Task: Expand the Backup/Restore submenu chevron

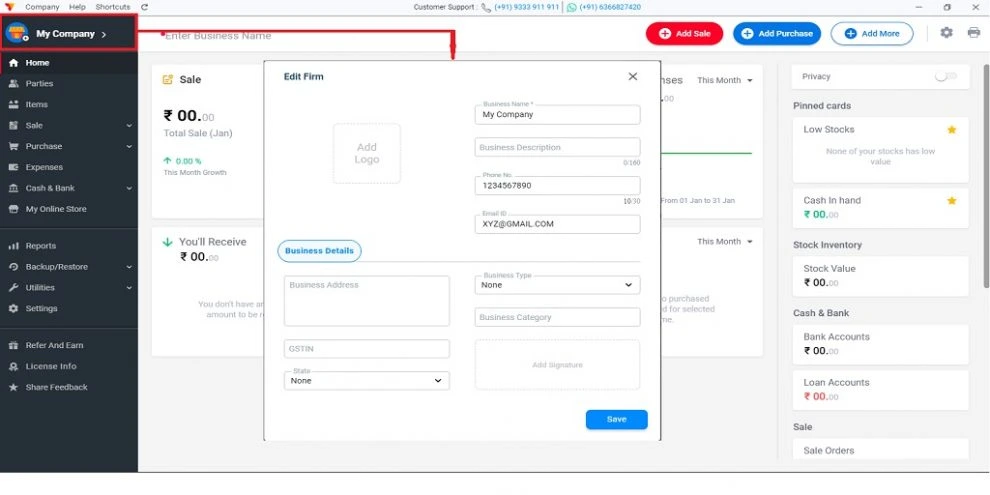Action: (x=129, y=267)
